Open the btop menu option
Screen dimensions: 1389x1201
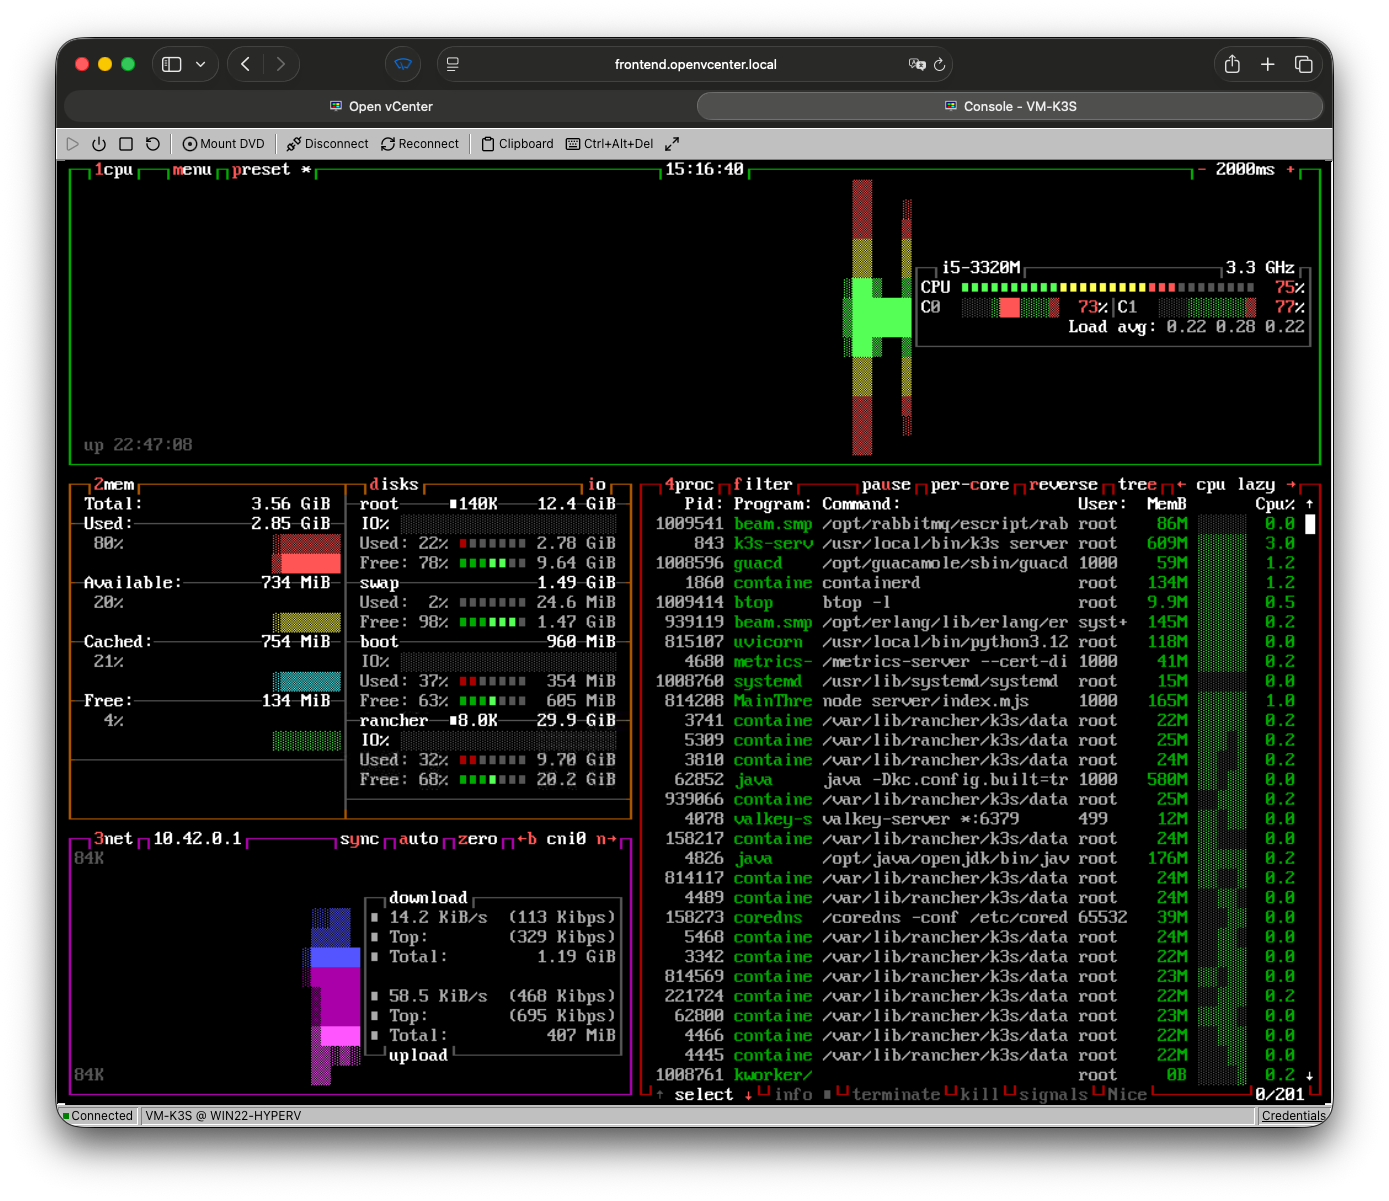coord(192,170)
